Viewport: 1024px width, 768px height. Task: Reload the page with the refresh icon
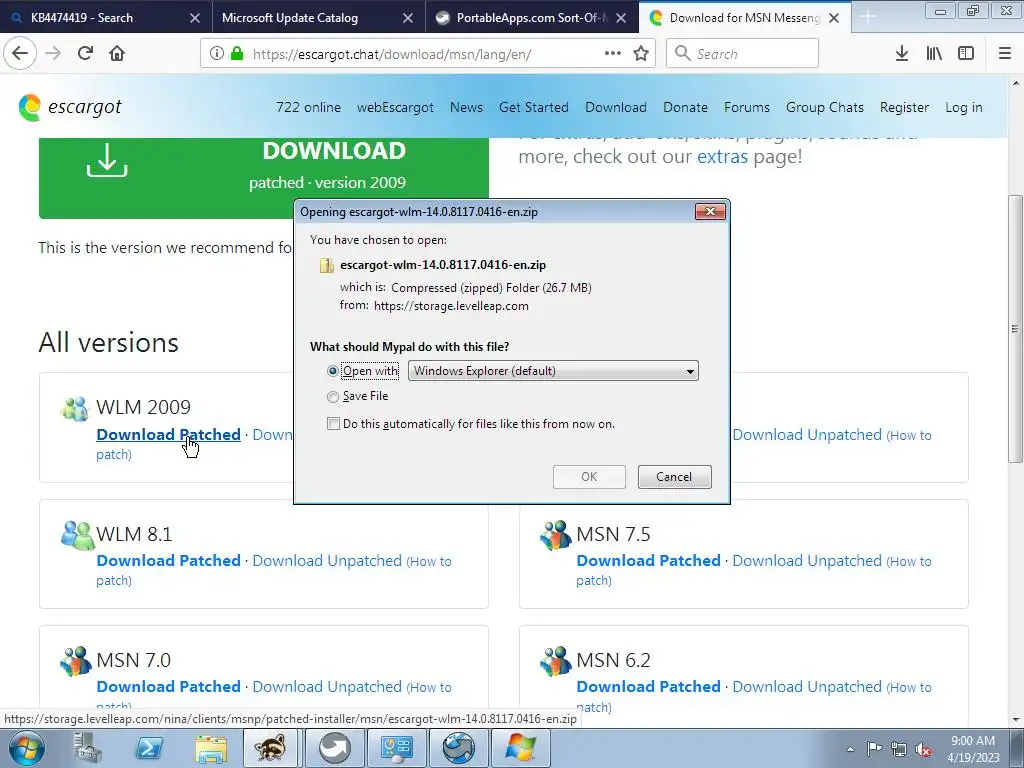(x=85, y=54)
